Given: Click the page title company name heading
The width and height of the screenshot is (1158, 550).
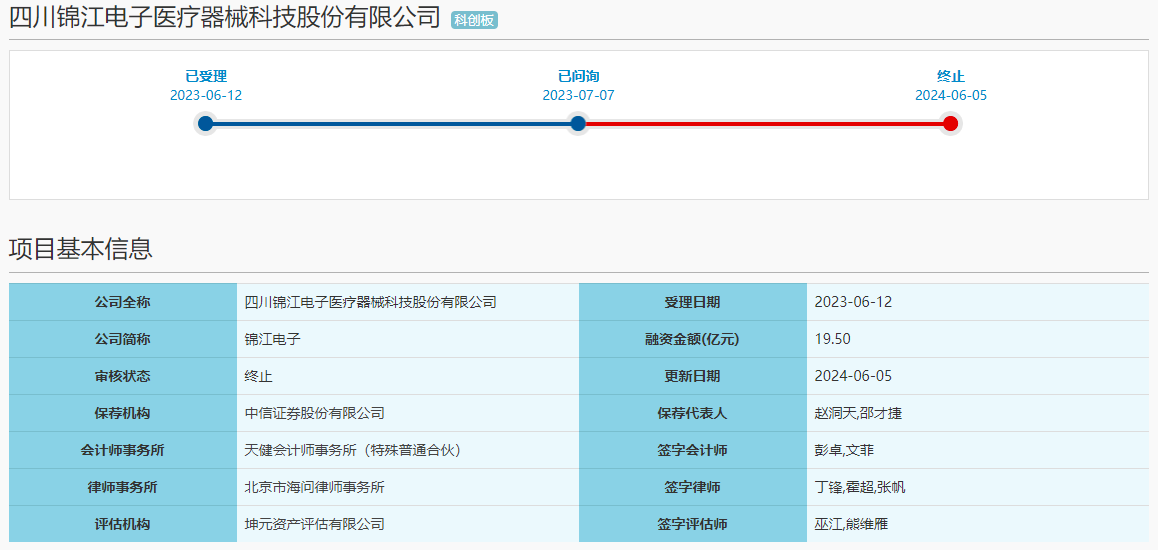Looking at the screenshot, I should 225,17.
